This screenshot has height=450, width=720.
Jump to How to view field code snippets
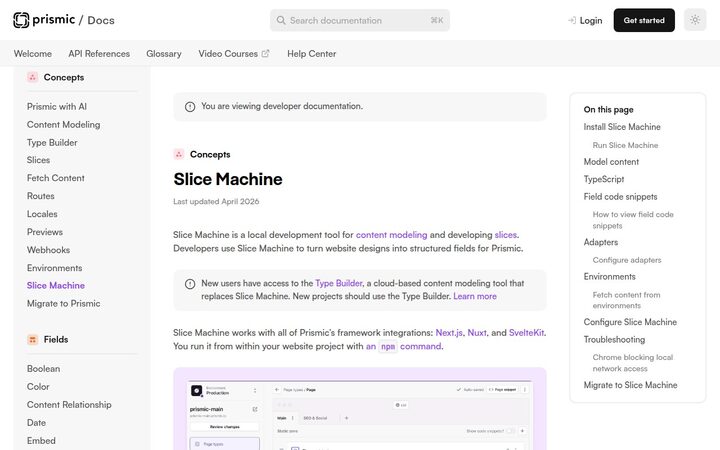point(633,220)
